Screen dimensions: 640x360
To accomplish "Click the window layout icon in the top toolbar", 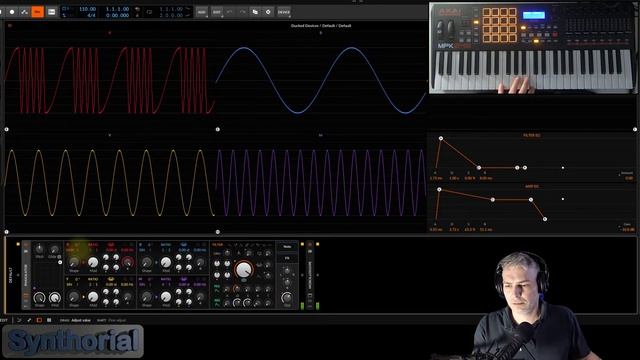I will 255,12.
